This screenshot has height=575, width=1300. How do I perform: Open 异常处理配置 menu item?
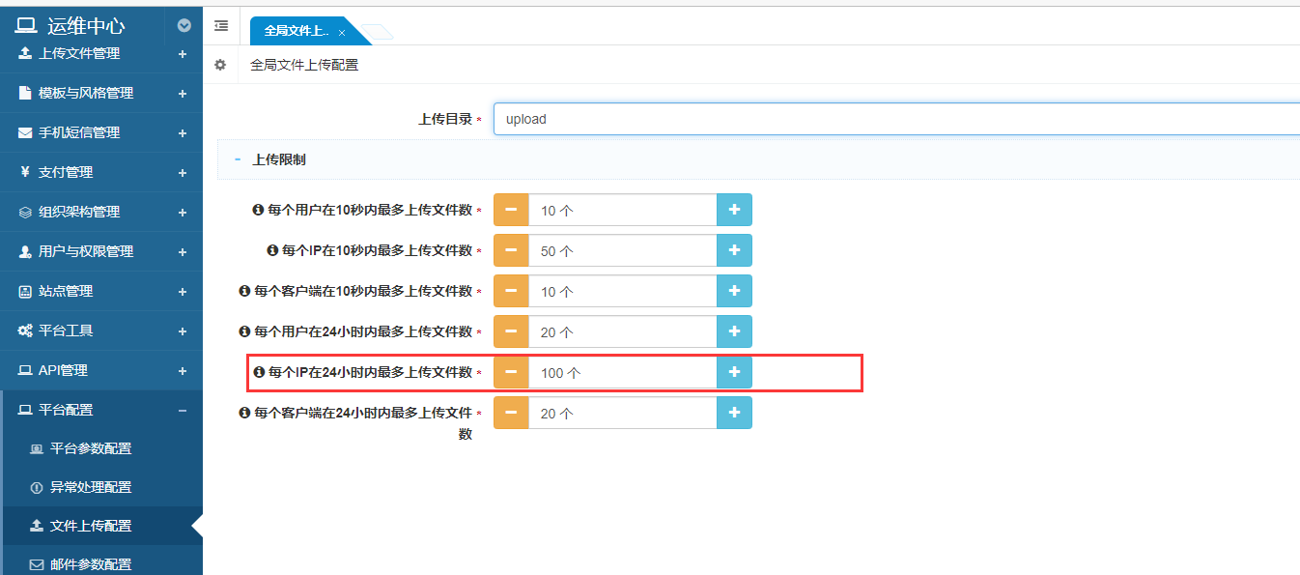coord(90,488)
